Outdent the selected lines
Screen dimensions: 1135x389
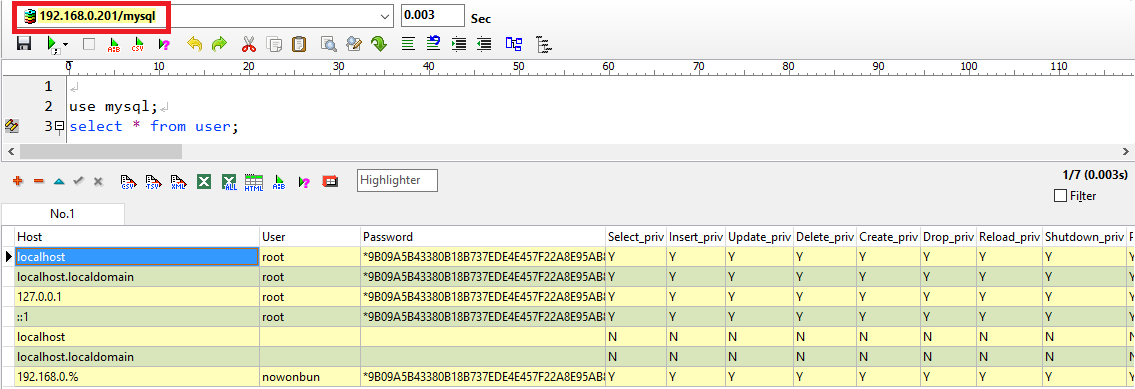coord(484,44)
